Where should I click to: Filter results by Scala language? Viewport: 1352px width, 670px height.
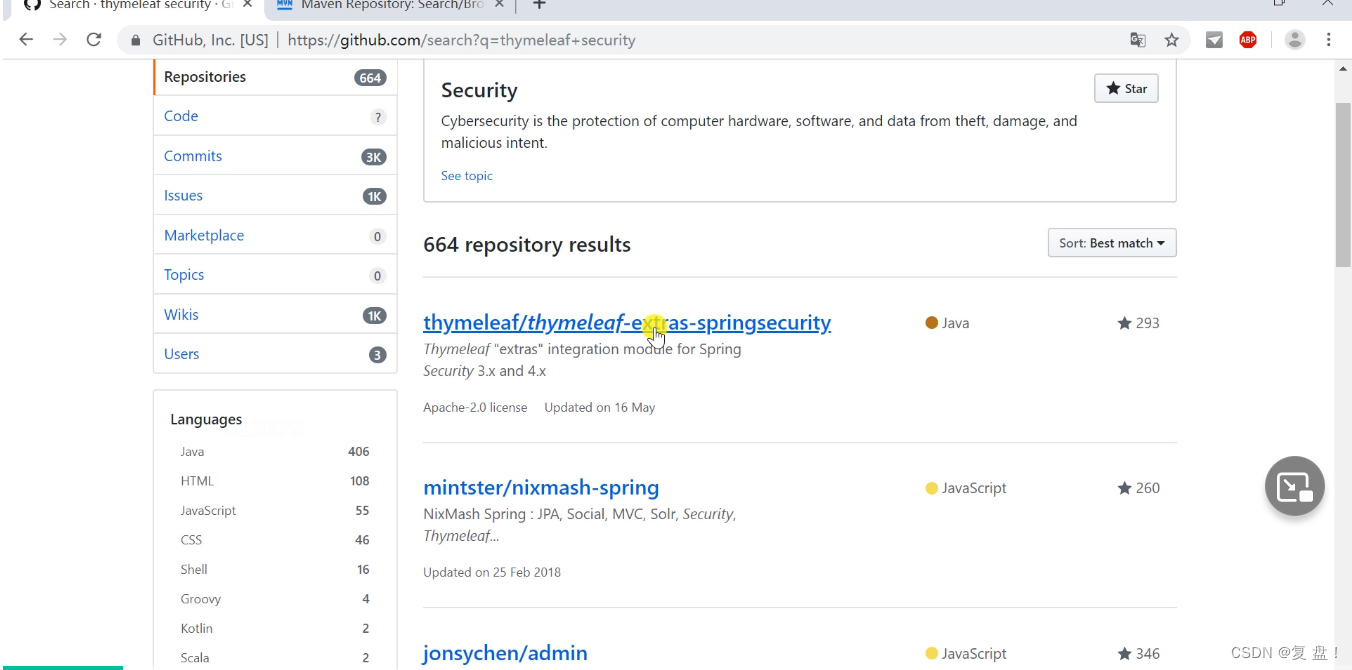[x=275, y=657]
